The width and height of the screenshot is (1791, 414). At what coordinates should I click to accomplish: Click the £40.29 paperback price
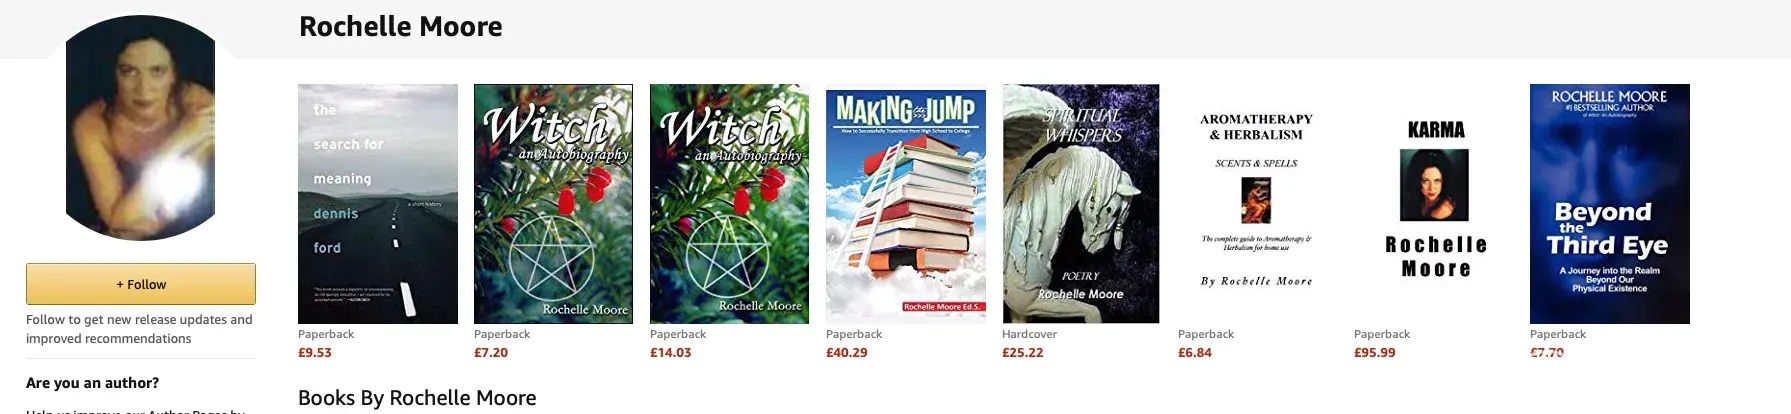847,353
